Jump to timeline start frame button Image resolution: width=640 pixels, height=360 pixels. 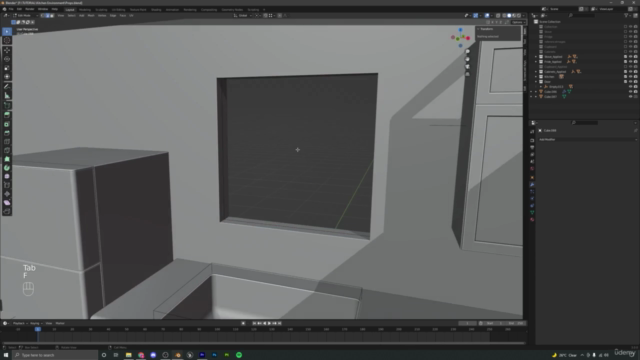pos(254,323)
